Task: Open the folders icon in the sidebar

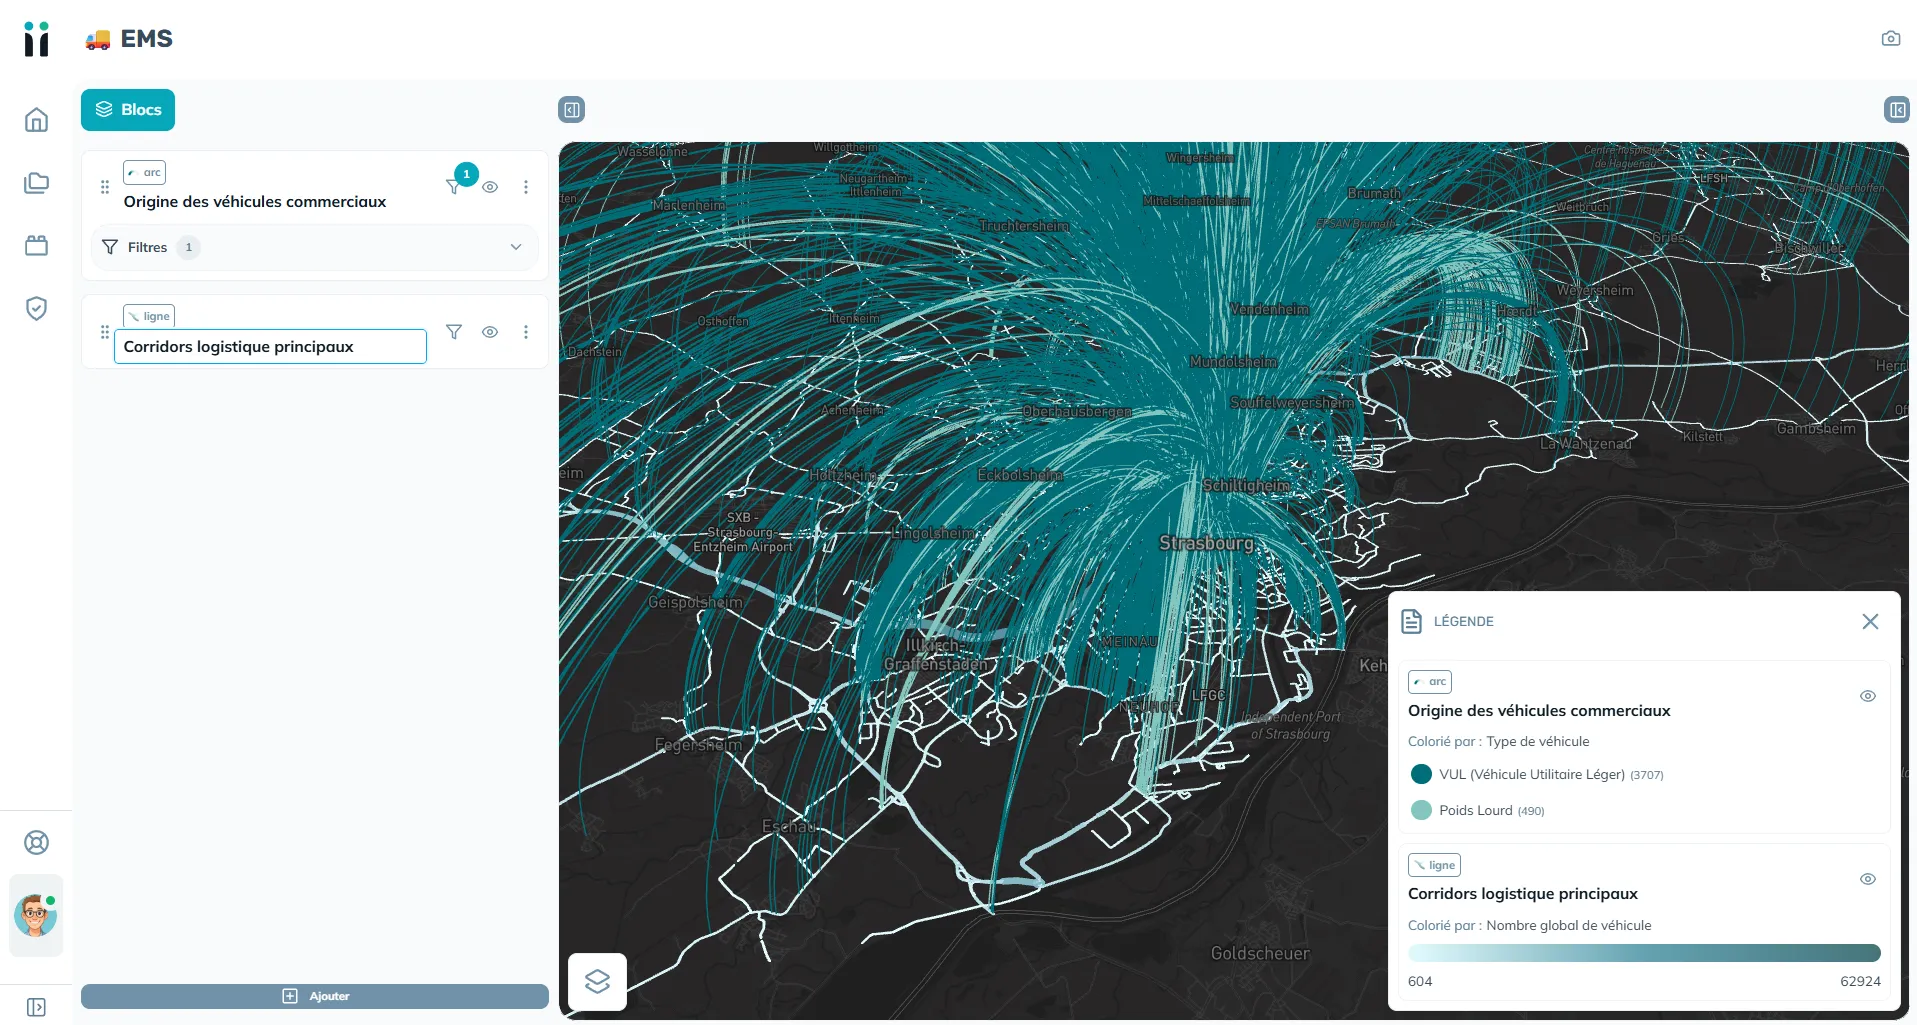Action: point(36,183)
